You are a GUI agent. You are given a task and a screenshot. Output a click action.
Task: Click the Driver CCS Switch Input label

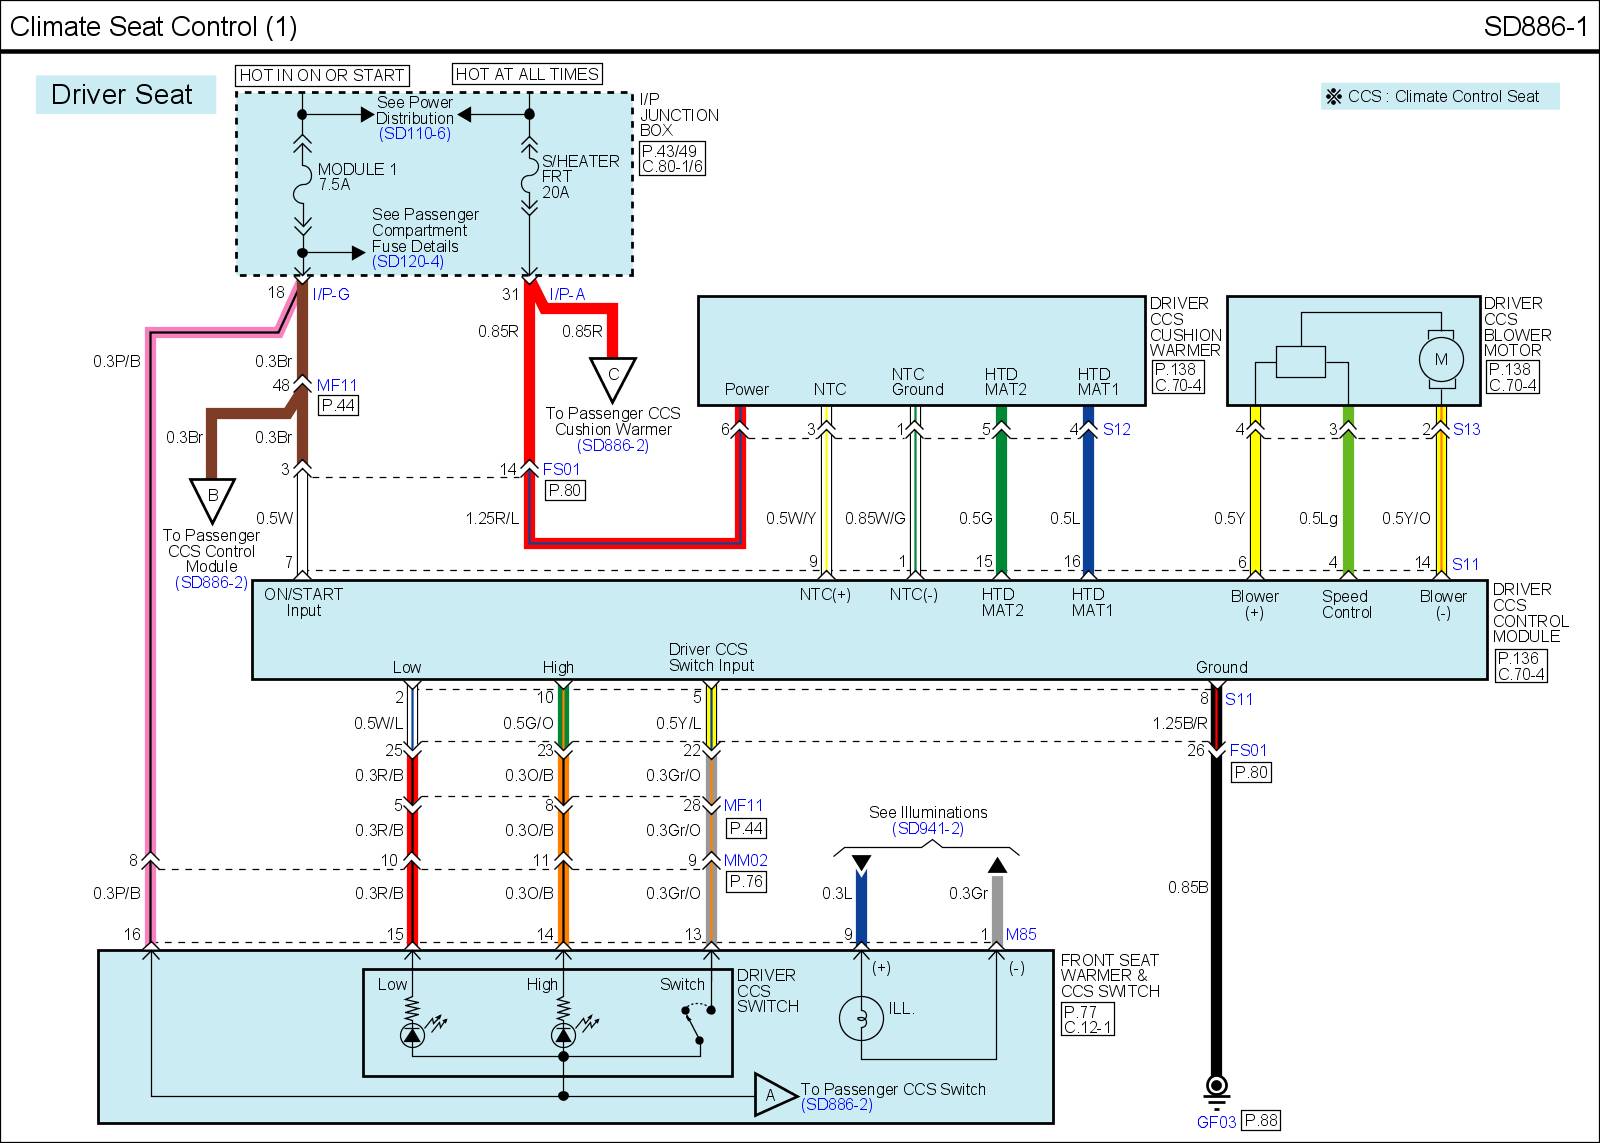tap(711, 657)
